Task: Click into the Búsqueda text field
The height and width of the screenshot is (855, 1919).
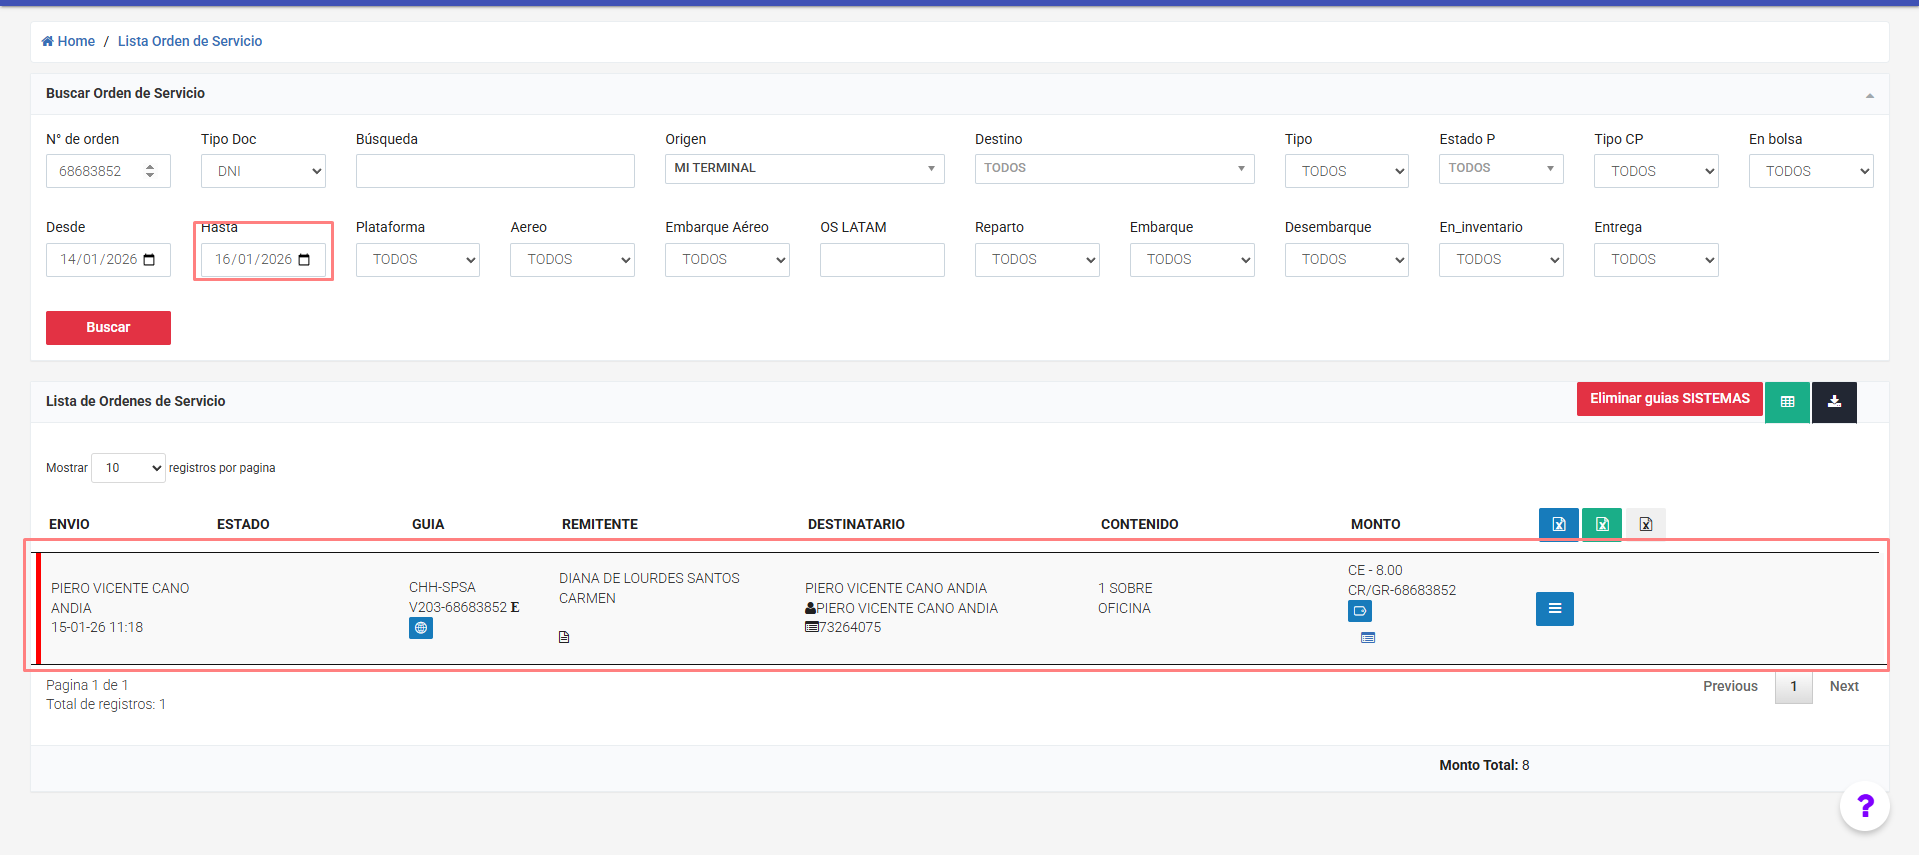Action: coord(495,171)
